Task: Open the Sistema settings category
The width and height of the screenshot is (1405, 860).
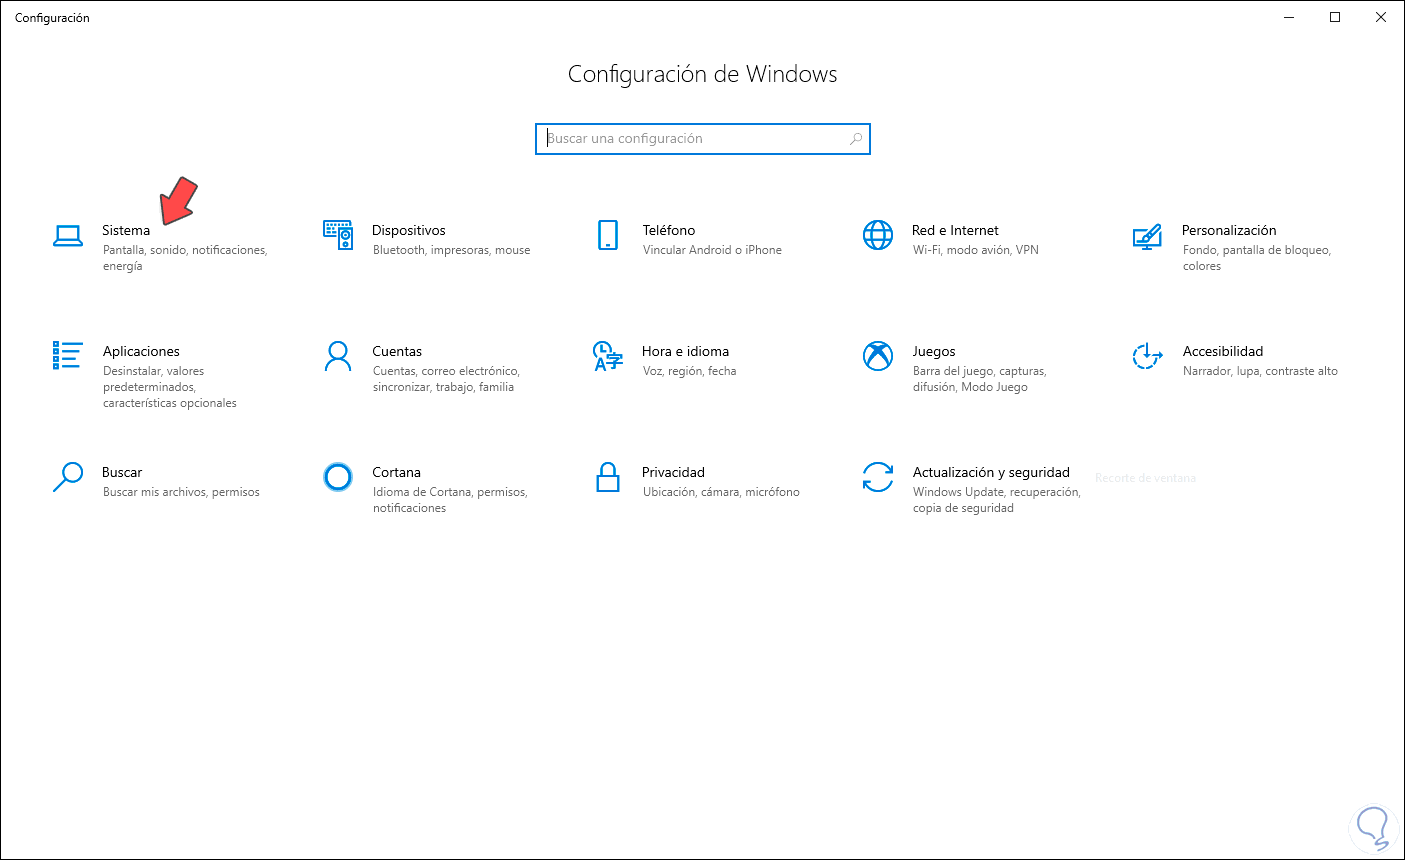Action: [126, 230]
